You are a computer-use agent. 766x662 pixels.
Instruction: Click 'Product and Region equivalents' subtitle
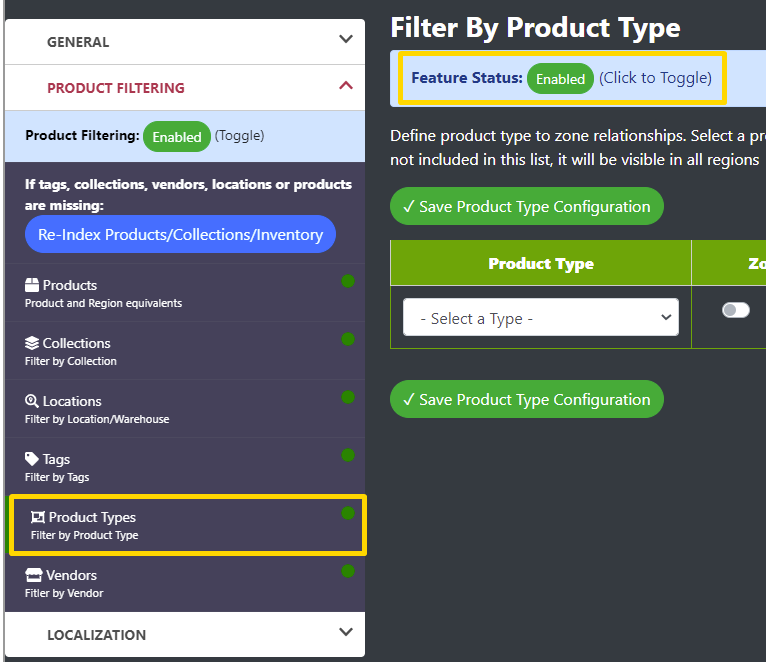click(x=103, y=303)
